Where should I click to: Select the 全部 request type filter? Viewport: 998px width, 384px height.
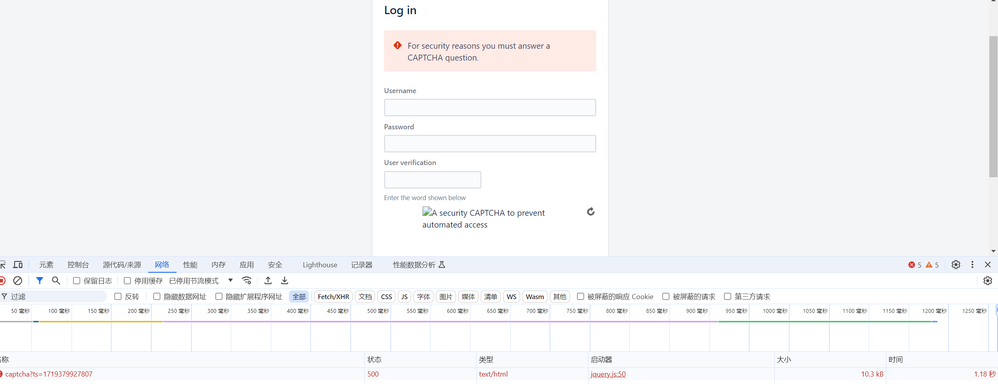point(299,297)
